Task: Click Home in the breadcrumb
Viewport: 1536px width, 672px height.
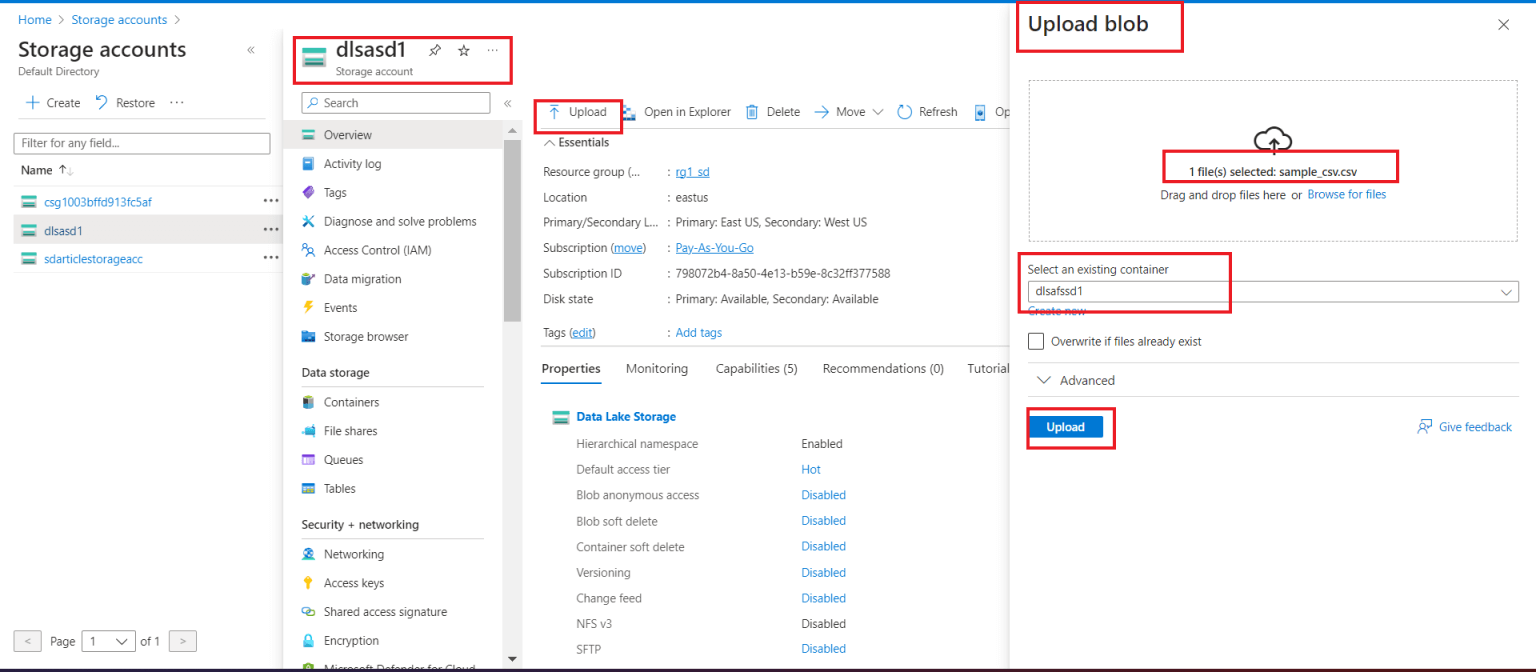Action: (x=34, y=20)
